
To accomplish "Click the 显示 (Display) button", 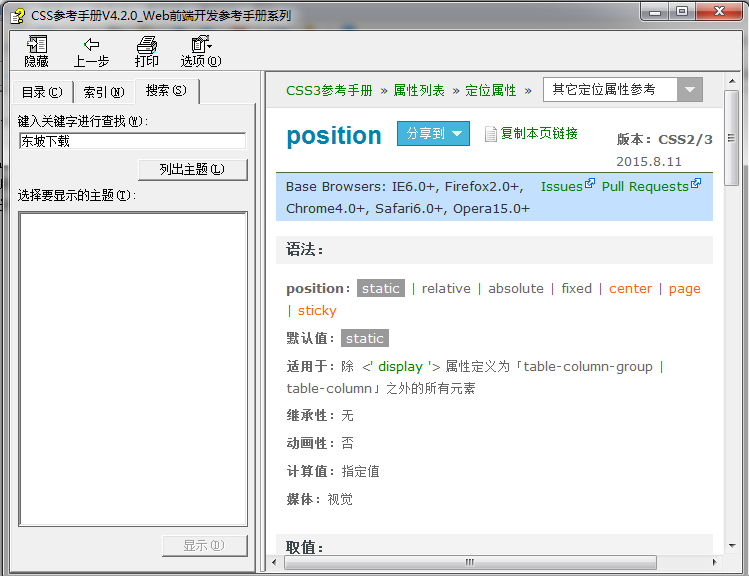I will click(204, 545).
